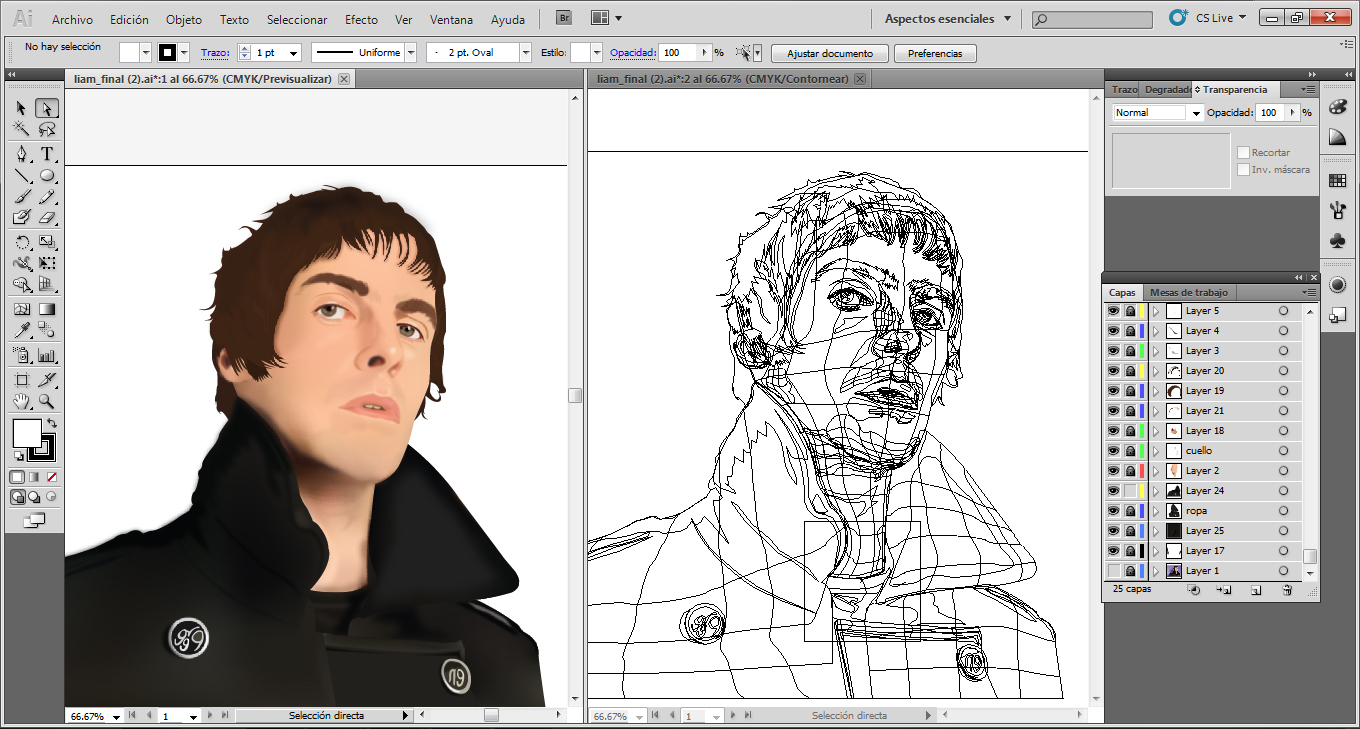Click the Layer 24 thumbnail
Screen dimensions: 1360x729
coord(1174,491)
